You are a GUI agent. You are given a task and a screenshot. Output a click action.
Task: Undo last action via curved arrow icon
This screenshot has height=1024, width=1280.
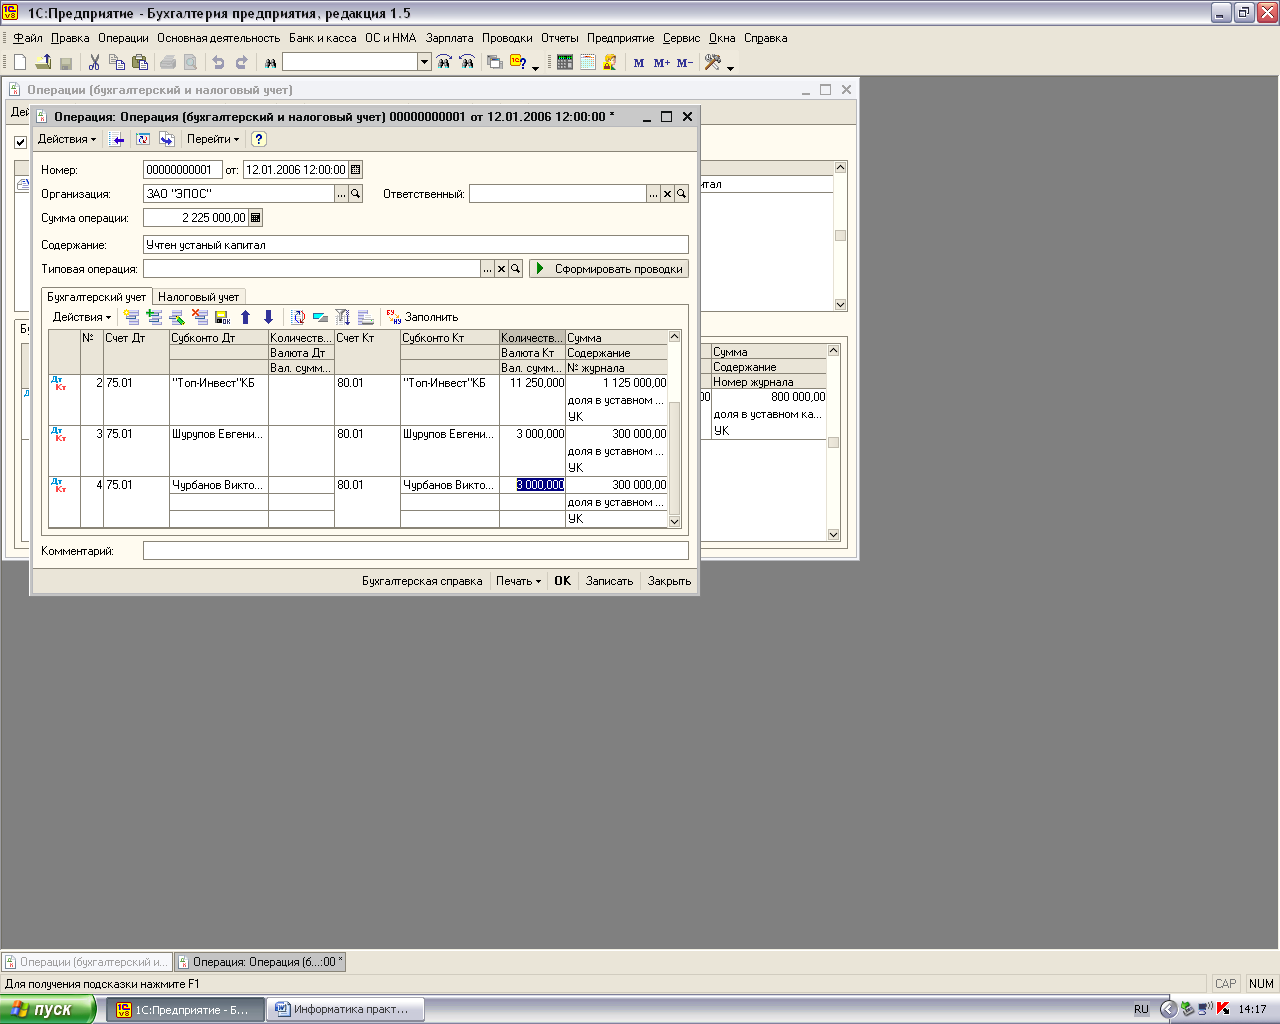tap(218, 62)
